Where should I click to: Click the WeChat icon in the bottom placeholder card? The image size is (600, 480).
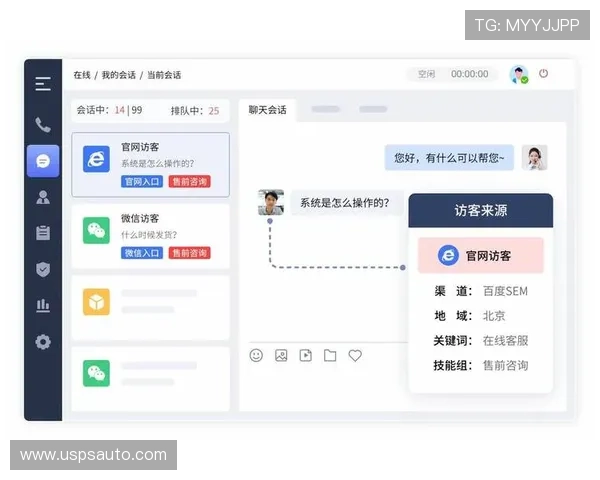click(x=96, y=373)
